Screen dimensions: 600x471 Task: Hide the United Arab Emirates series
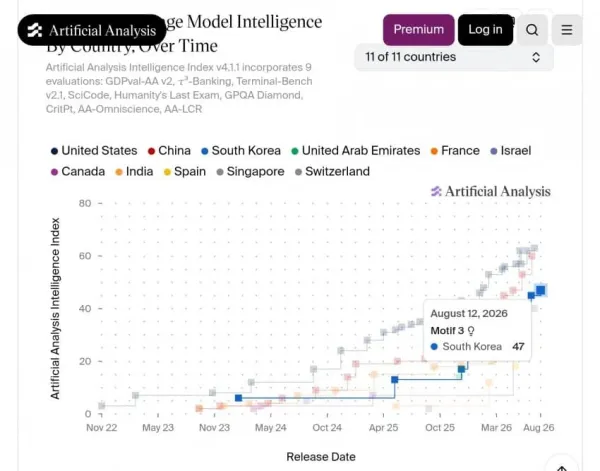(356, 151)
